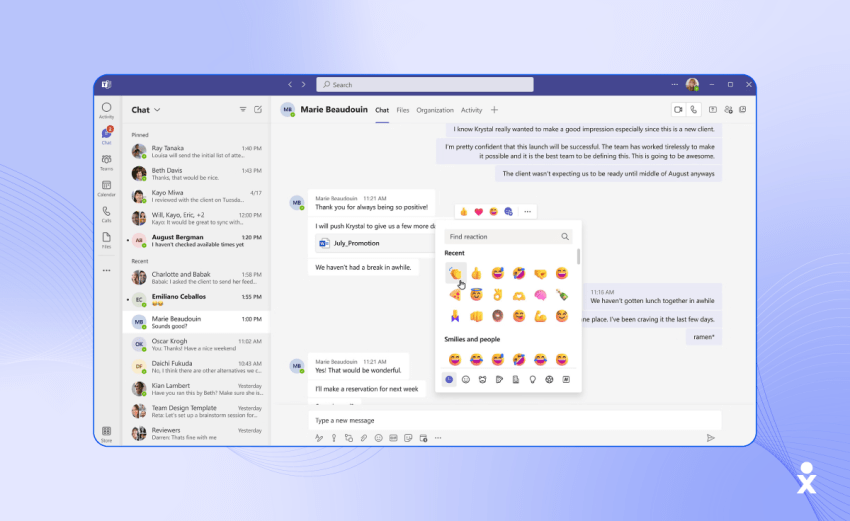Choose the pizza slice emoji
Image resolution: width=850 pixels, height=521 pixels.
455,295
